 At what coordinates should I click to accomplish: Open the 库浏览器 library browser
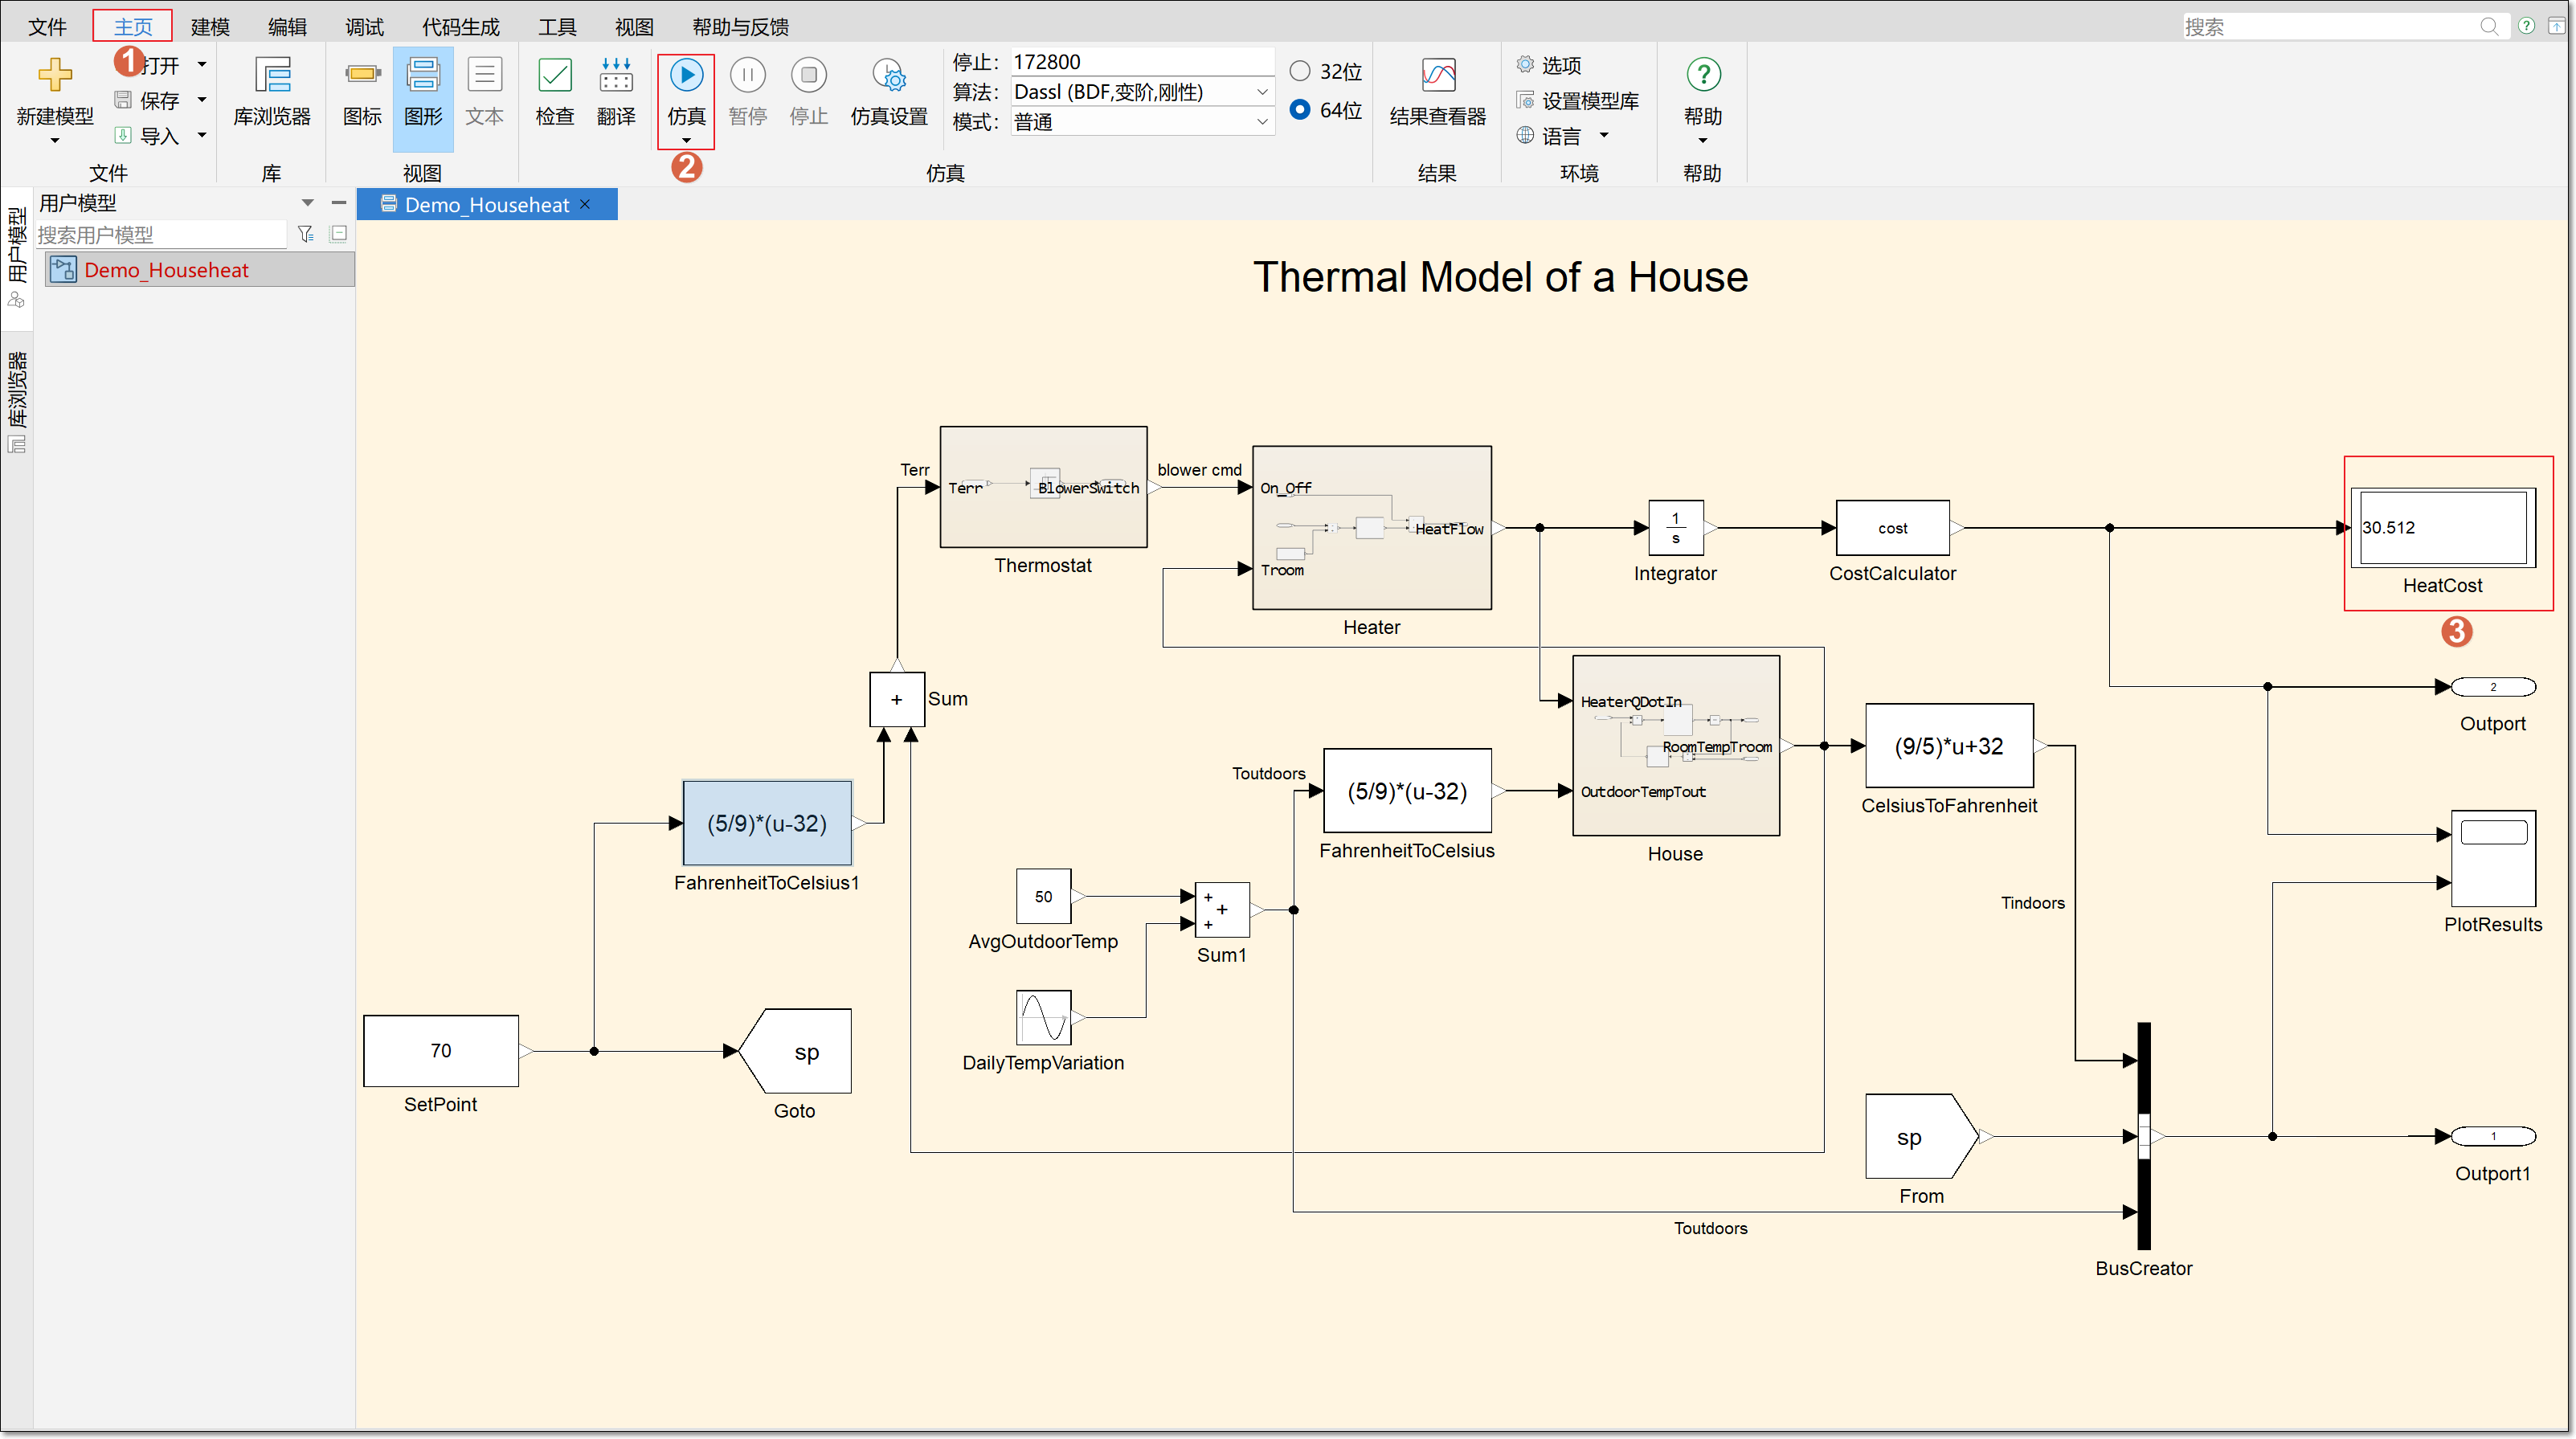tap(272, 91)
